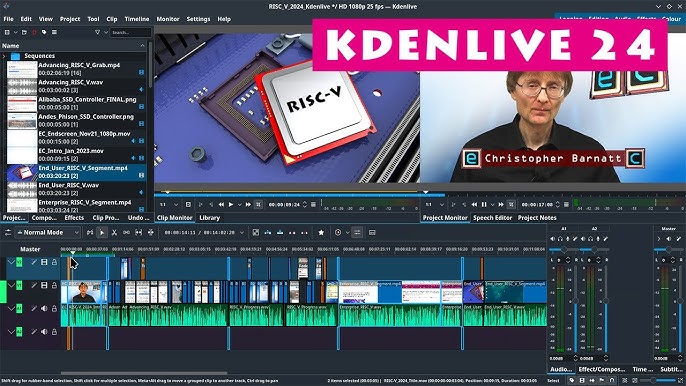Open the audio mixer toggle icon in timeline toolbar
The height and width of the screenshot is (386, 686).
(x=357, y=232)
